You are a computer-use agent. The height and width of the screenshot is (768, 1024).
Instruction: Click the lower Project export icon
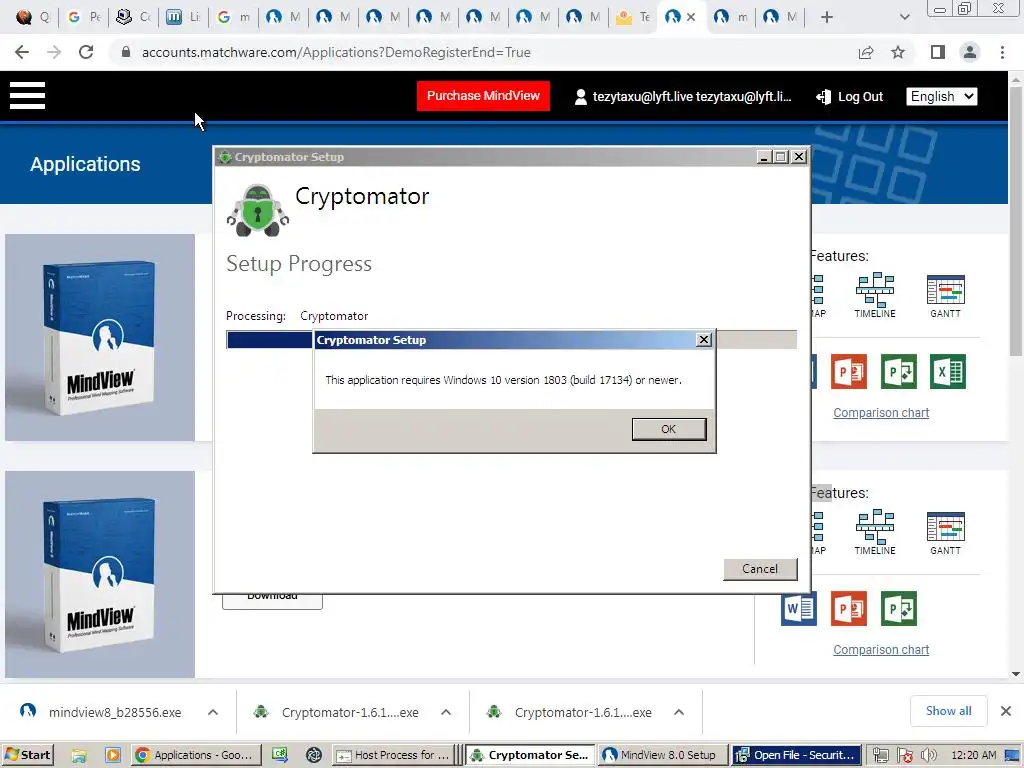pos(899,609)
